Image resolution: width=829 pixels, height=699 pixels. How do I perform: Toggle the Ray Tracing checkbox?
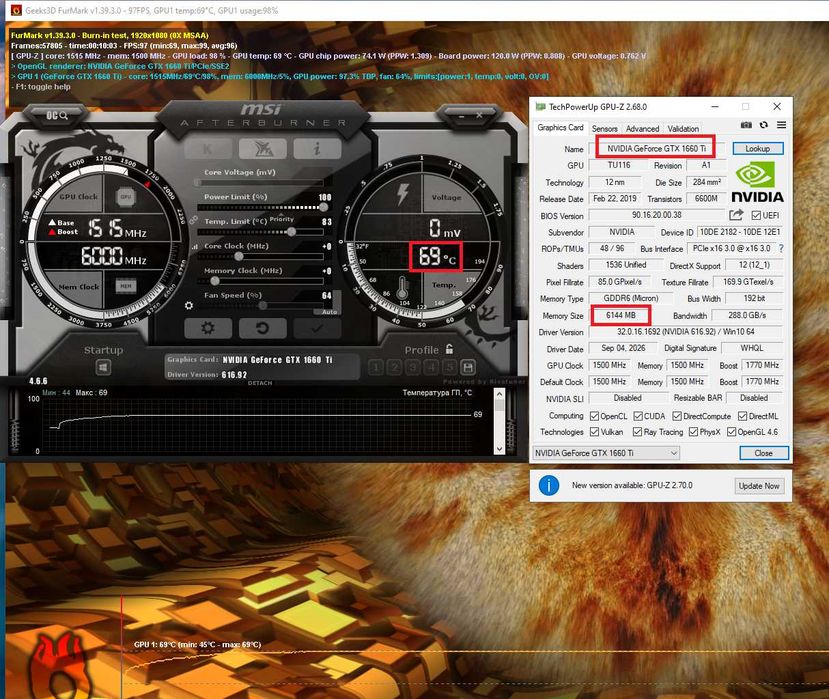(638, 432)
